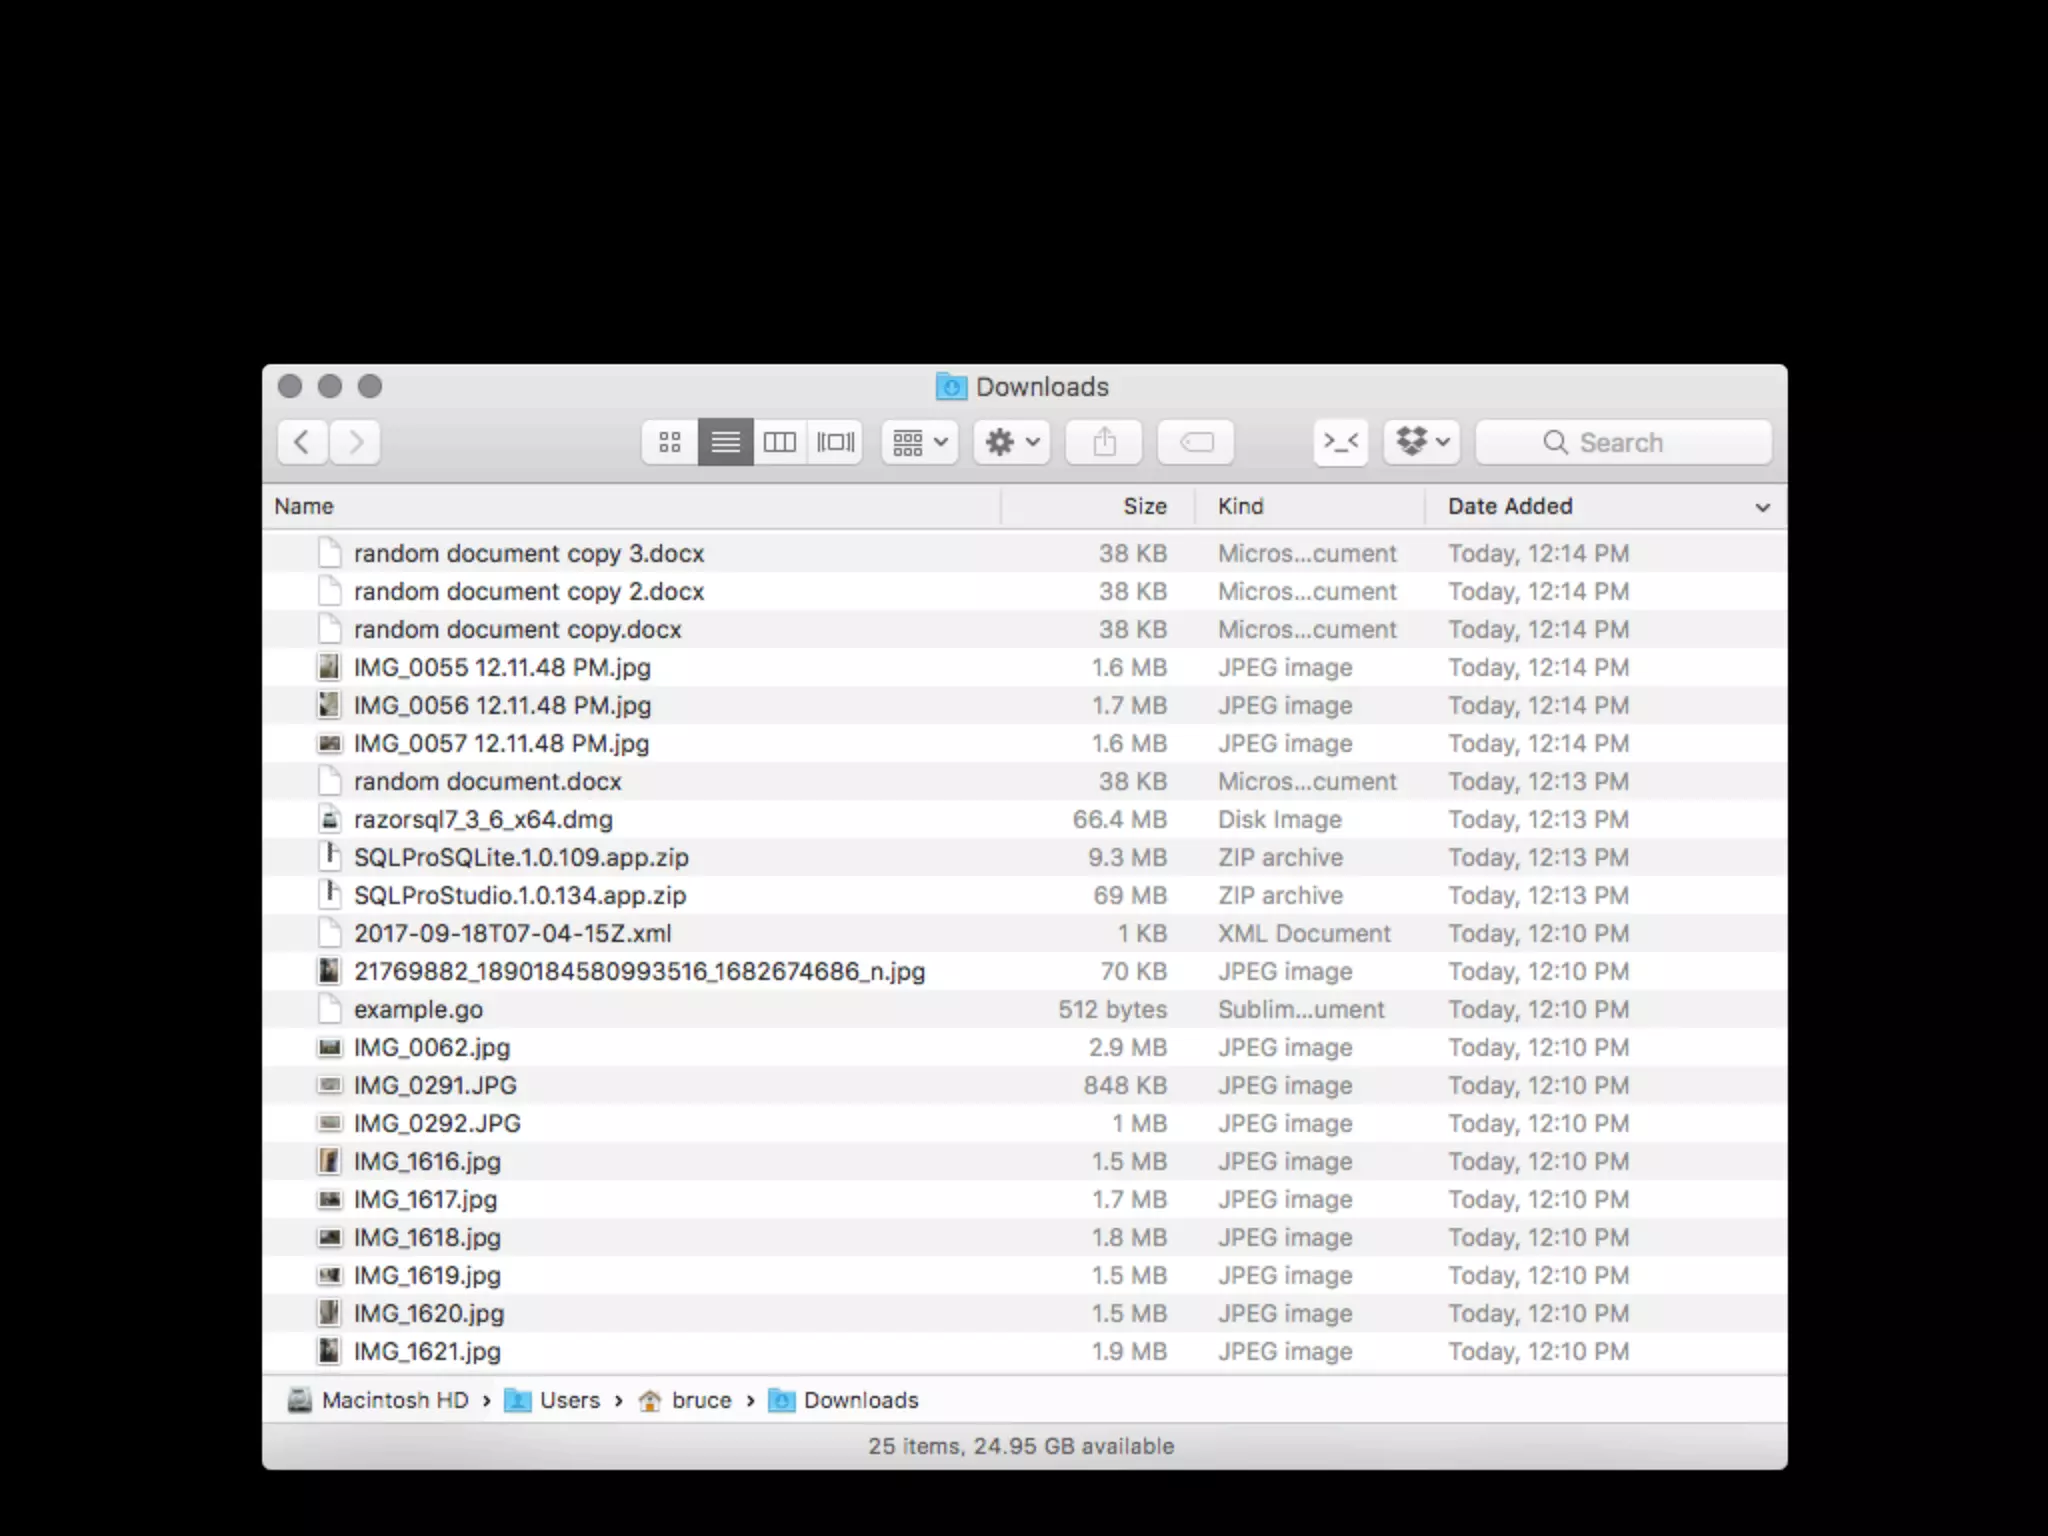This screenshot has width=2048, height=1536.
Task: Sort by Name column header
Action: (x=304, y=506)
